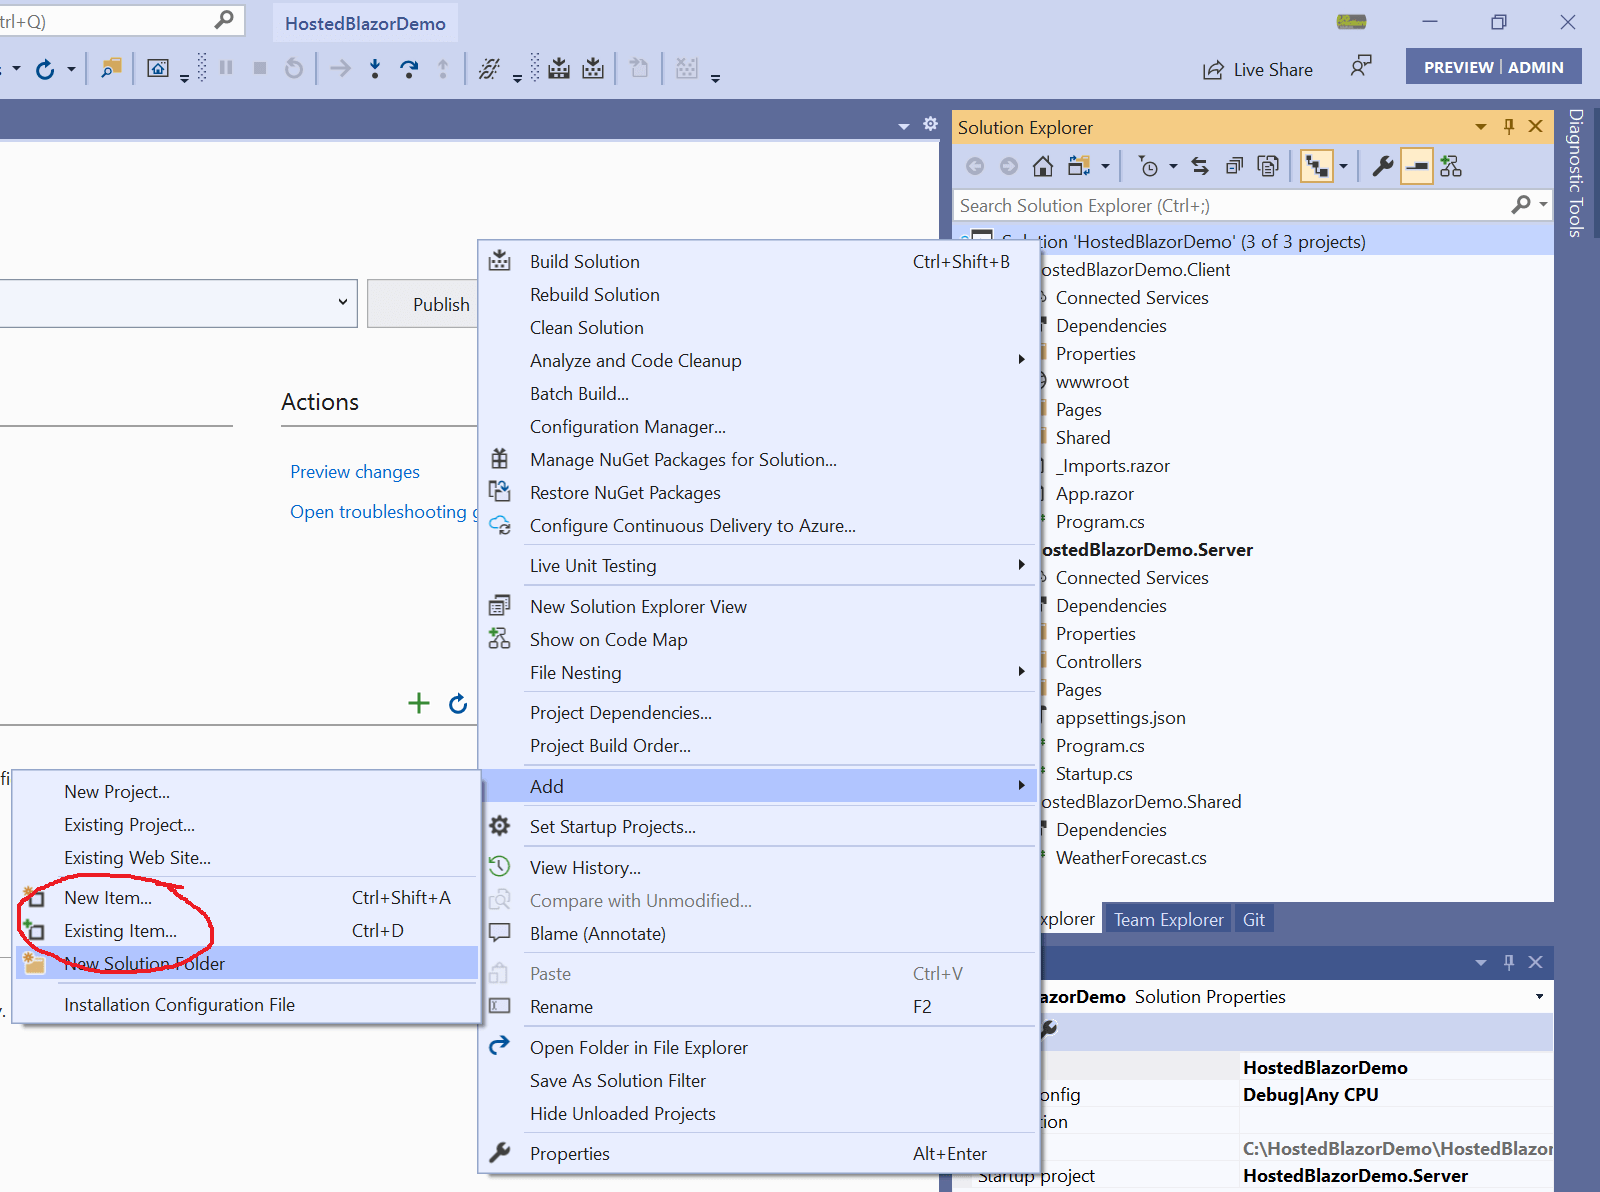Select Startup.cs in Solution Explorer
This screenshot has height=1192, width=1600.
(1094, 774)
